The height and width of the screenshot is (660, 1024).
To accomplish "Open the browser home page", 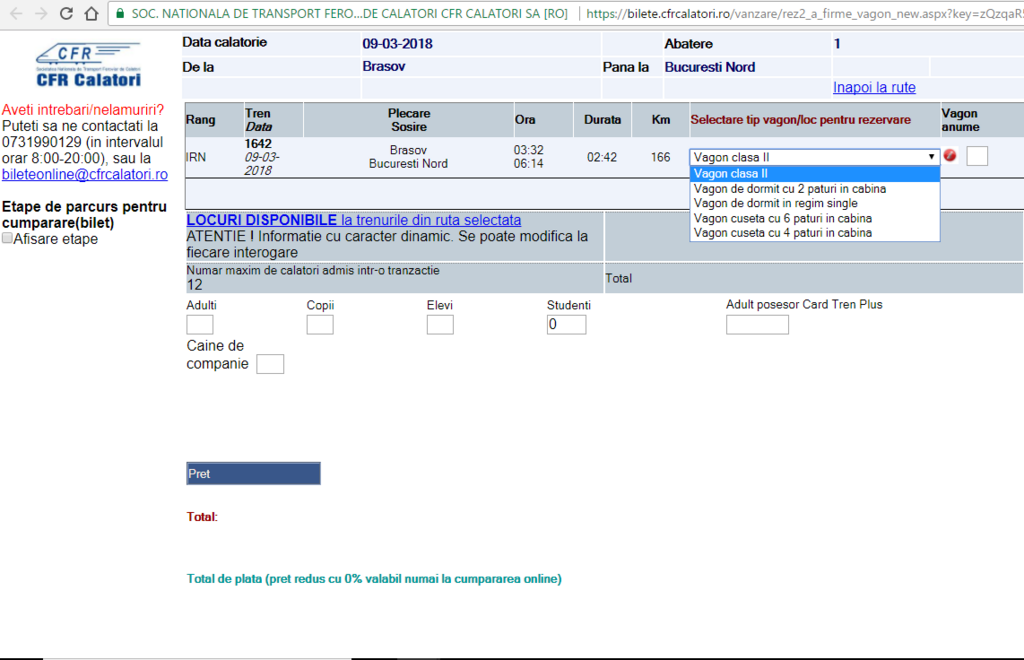I will 91,13.
